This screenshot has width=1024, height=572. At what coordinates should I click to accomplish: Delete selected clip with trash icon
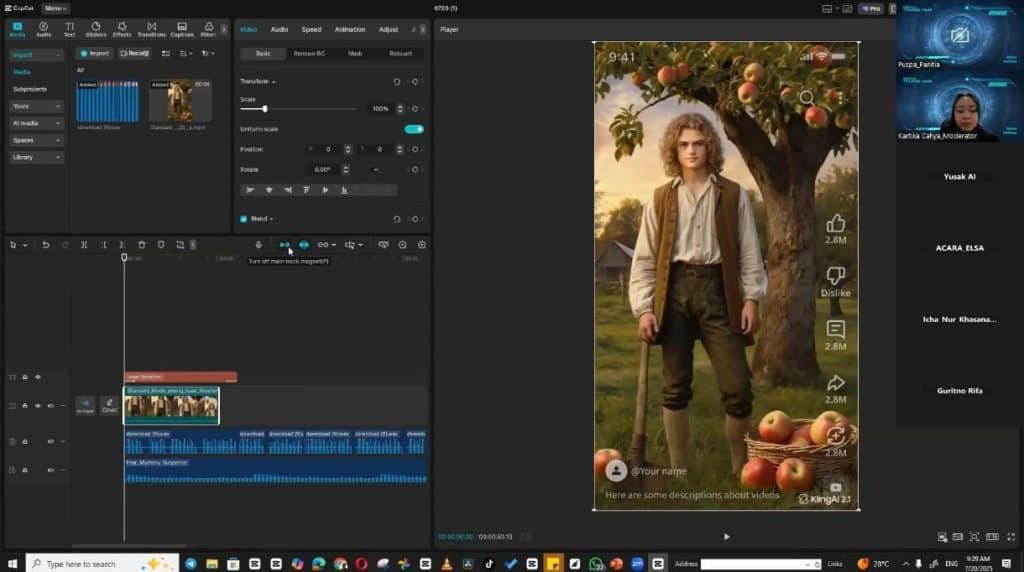(141, 245)
